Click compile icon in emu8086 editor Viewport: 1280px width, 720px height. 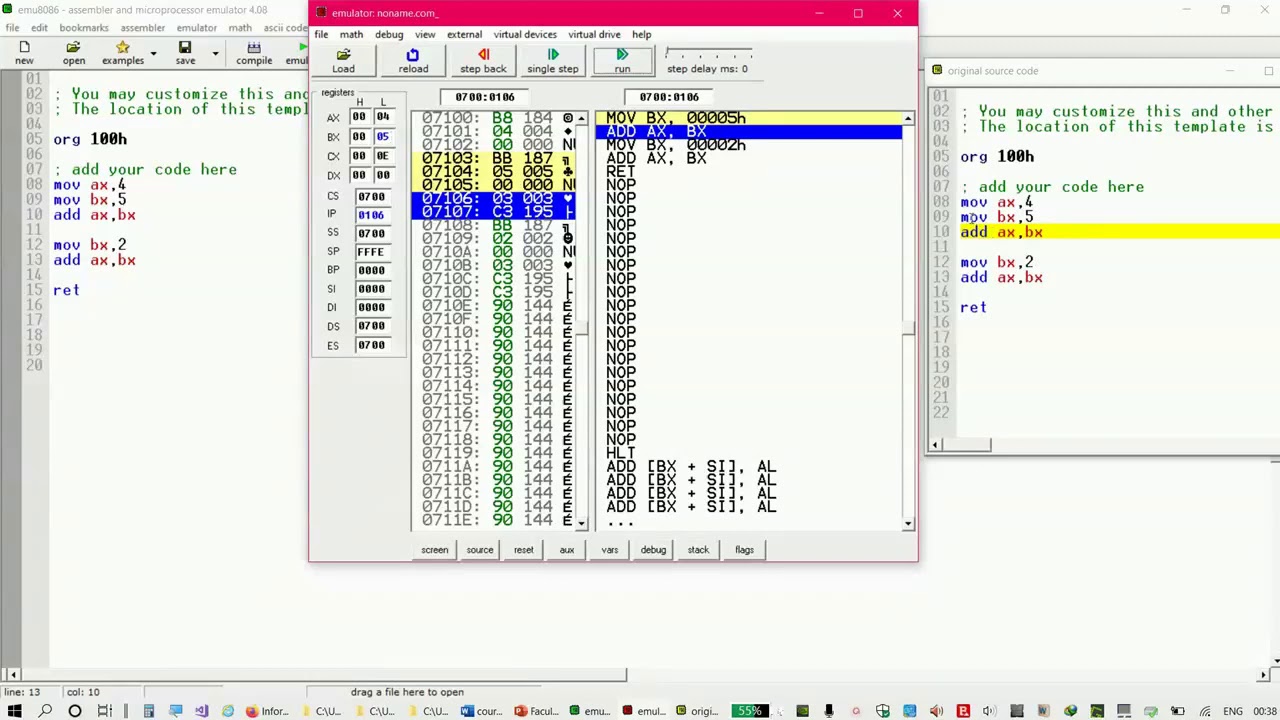coord(254,53)
